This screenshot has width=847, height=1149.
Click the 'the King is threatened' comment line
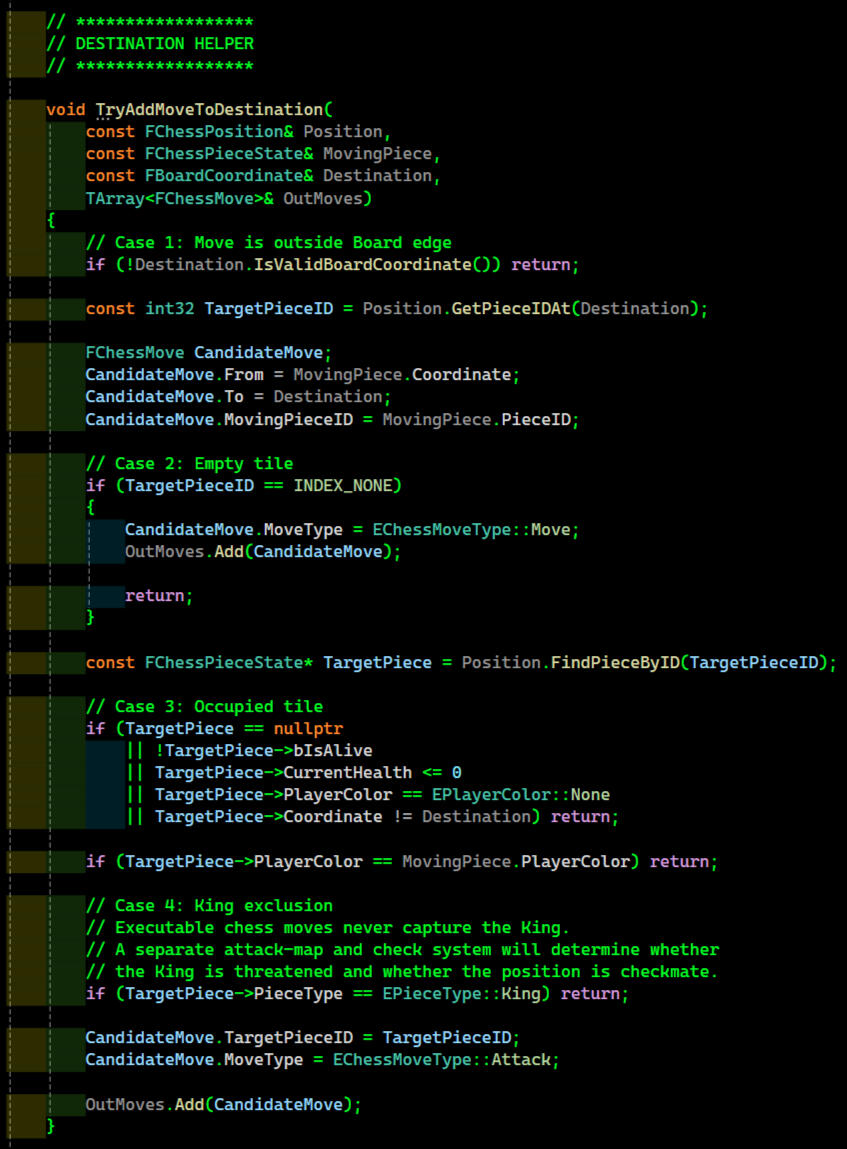point(402,972)
